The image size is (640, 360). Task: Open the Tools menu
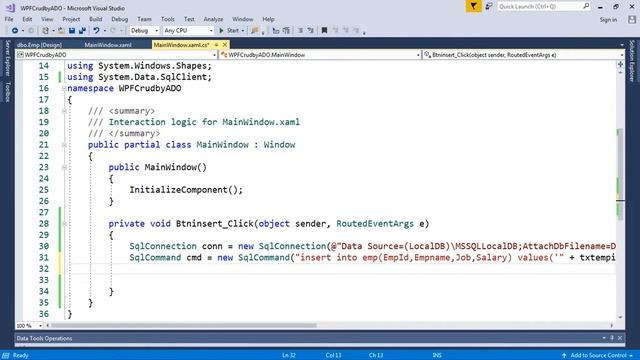[x=167, y=19]
